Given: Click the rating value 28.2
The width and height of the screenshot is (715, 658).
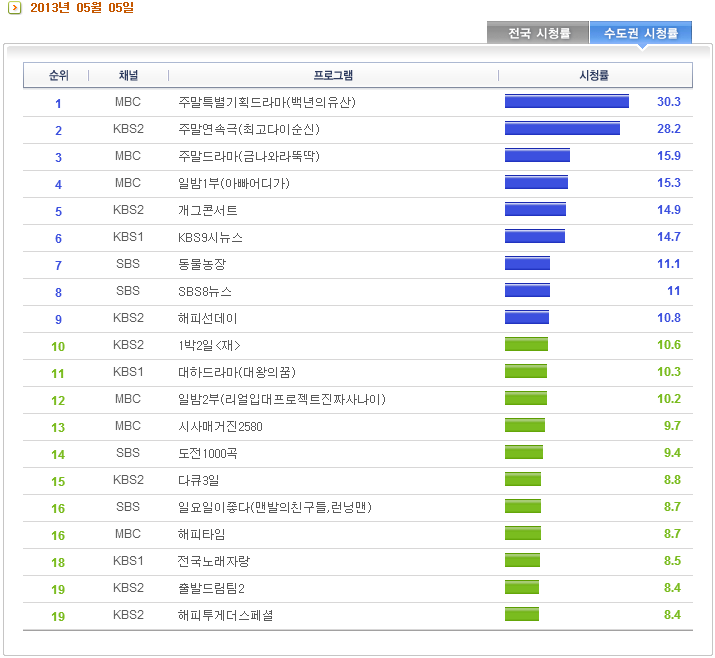Looking at the screenshot, I should coord(668,129).
